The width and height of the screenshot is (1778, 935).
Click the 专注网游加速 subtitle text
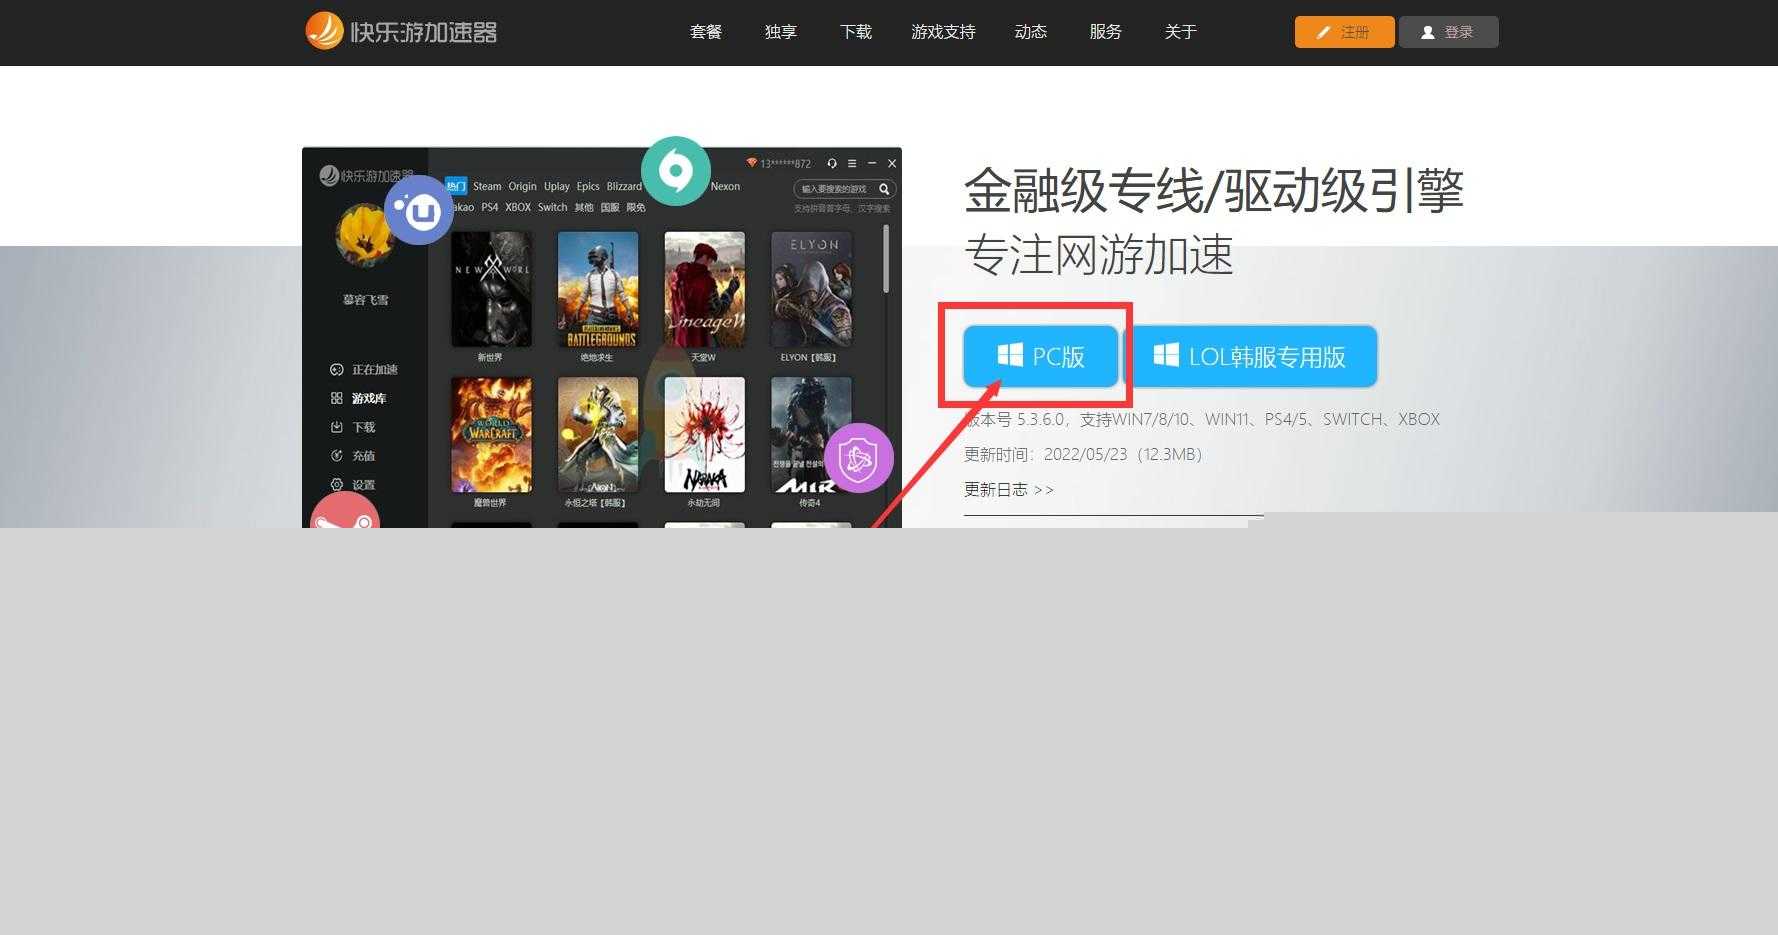point(1099,255)
